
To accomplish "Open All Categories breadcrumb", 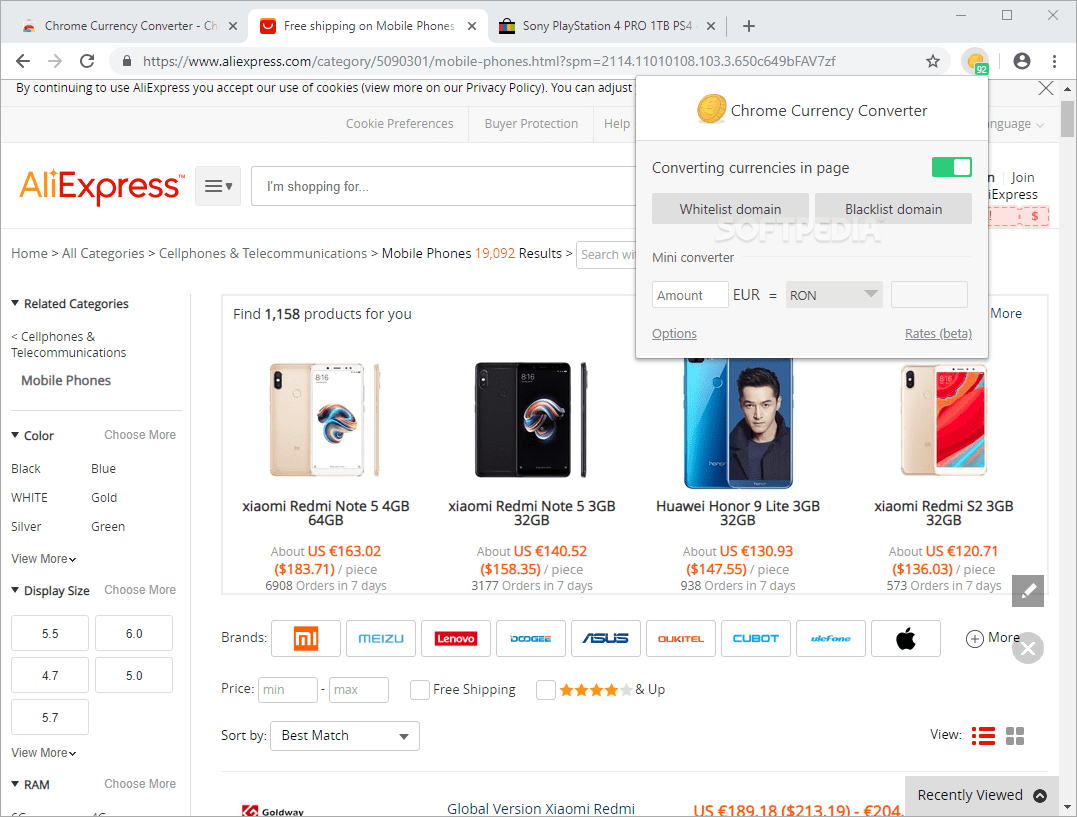I will click(103, 254).
